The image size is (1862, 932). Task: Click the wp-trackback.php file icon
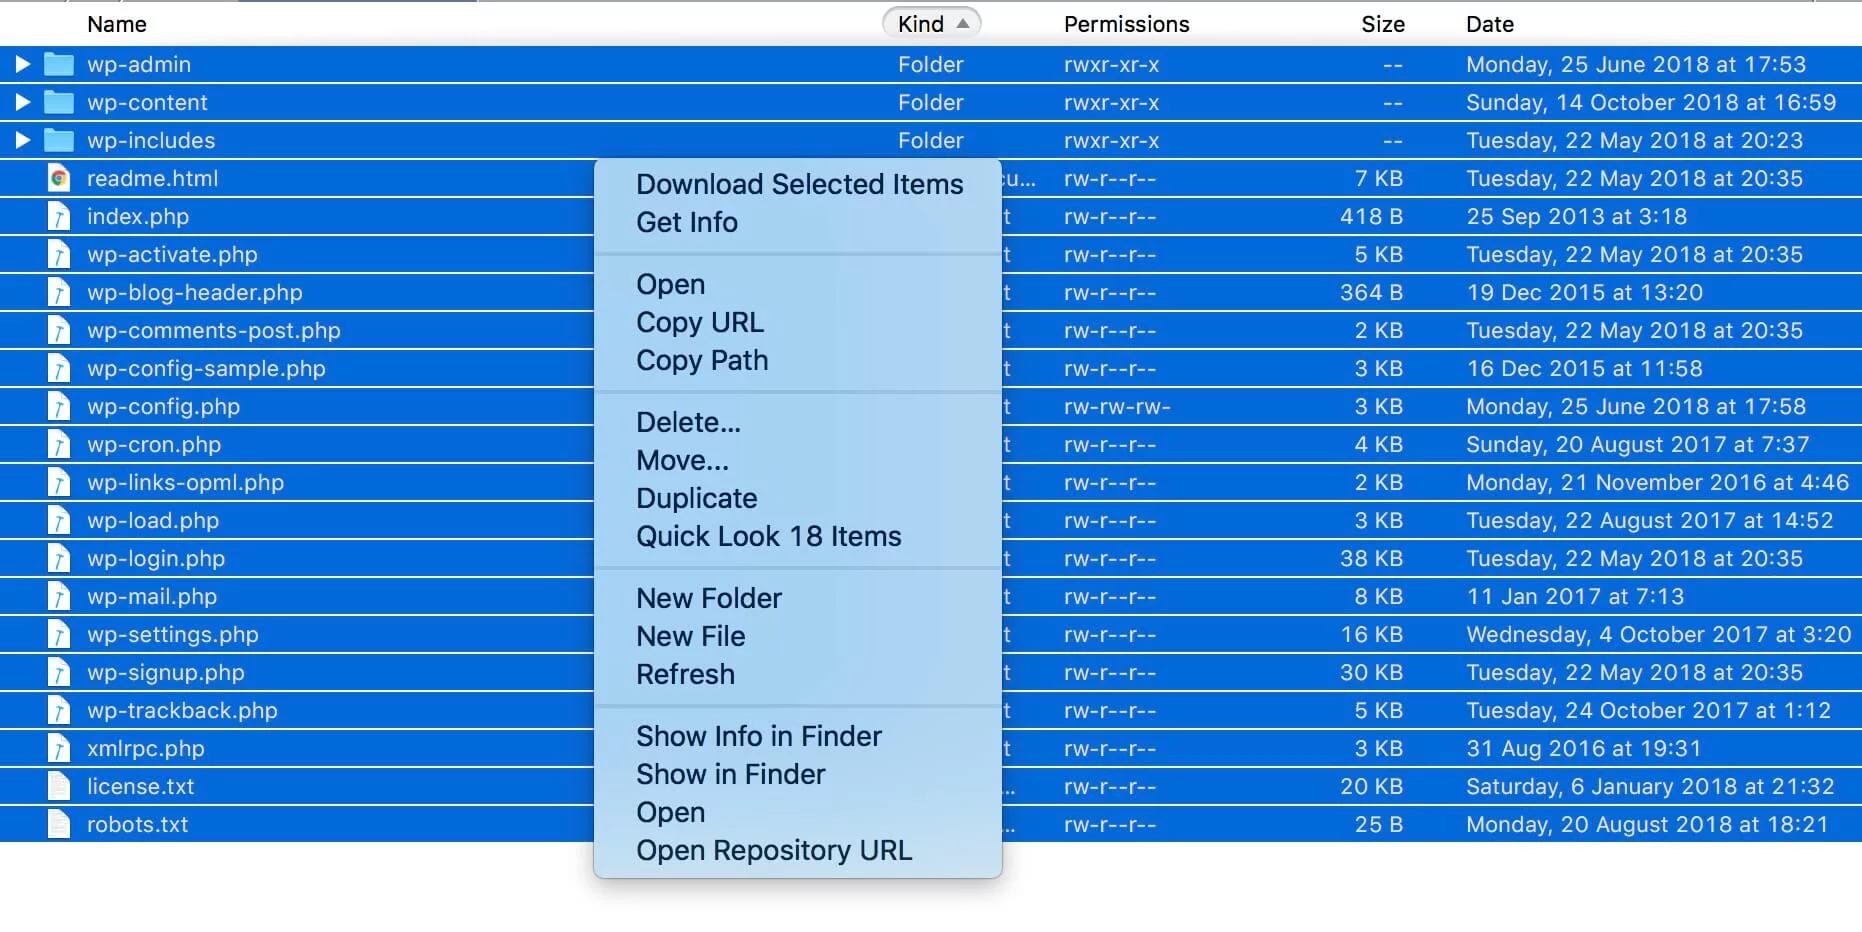coord(59,711)
